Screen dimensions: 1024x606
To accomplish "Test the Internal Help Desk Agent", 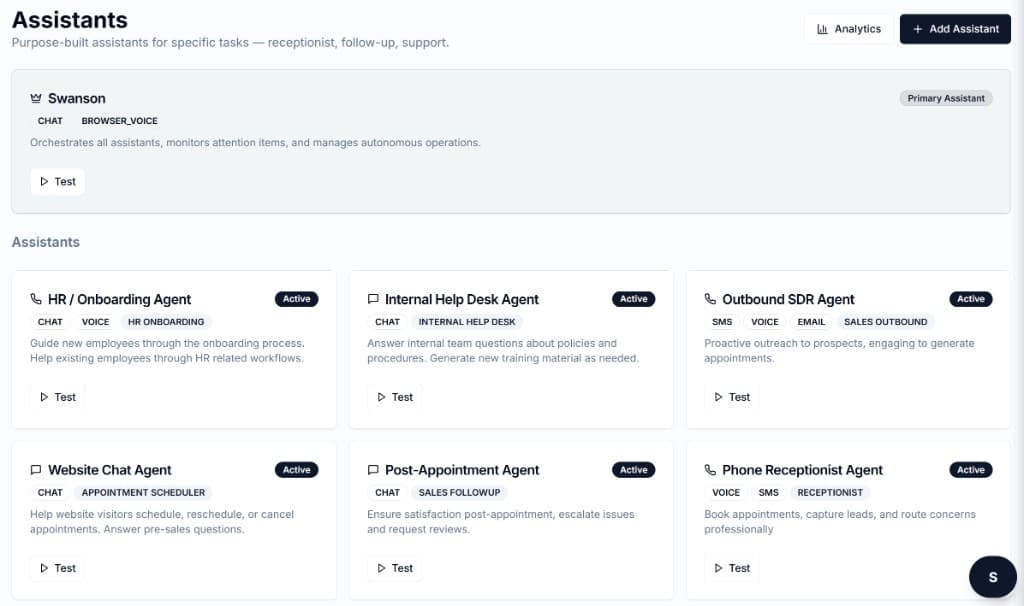I will [394, 396].
